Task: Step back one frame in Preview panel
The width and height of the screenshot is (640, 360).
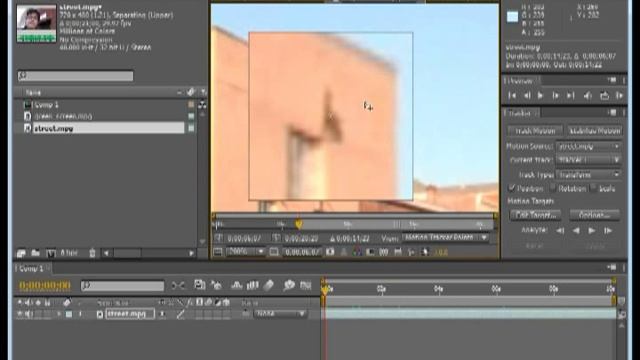Action: tap(527, 96)
